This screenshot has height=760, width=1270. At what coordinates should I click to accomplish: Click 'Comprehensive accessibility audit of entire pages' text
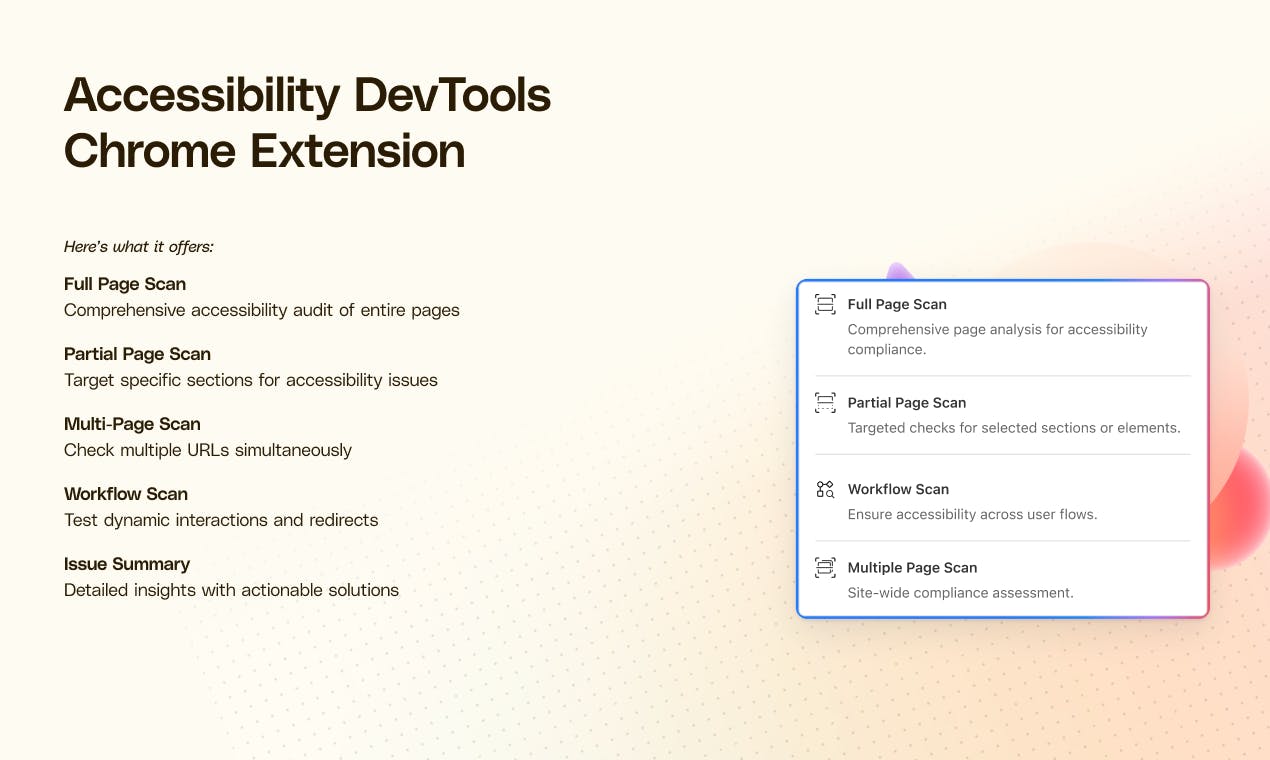pyautogui.click(x=262, y=310)
